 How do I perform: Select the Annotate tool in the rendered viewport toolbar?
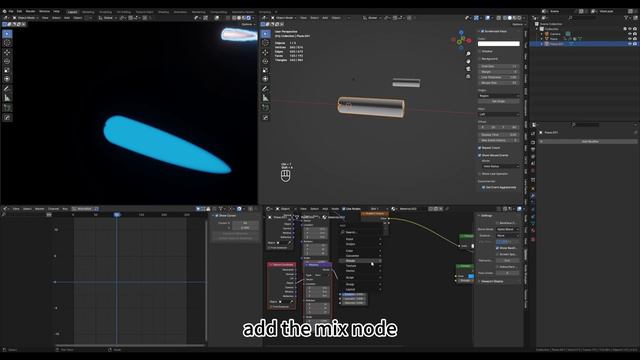(x=7, y=89)
